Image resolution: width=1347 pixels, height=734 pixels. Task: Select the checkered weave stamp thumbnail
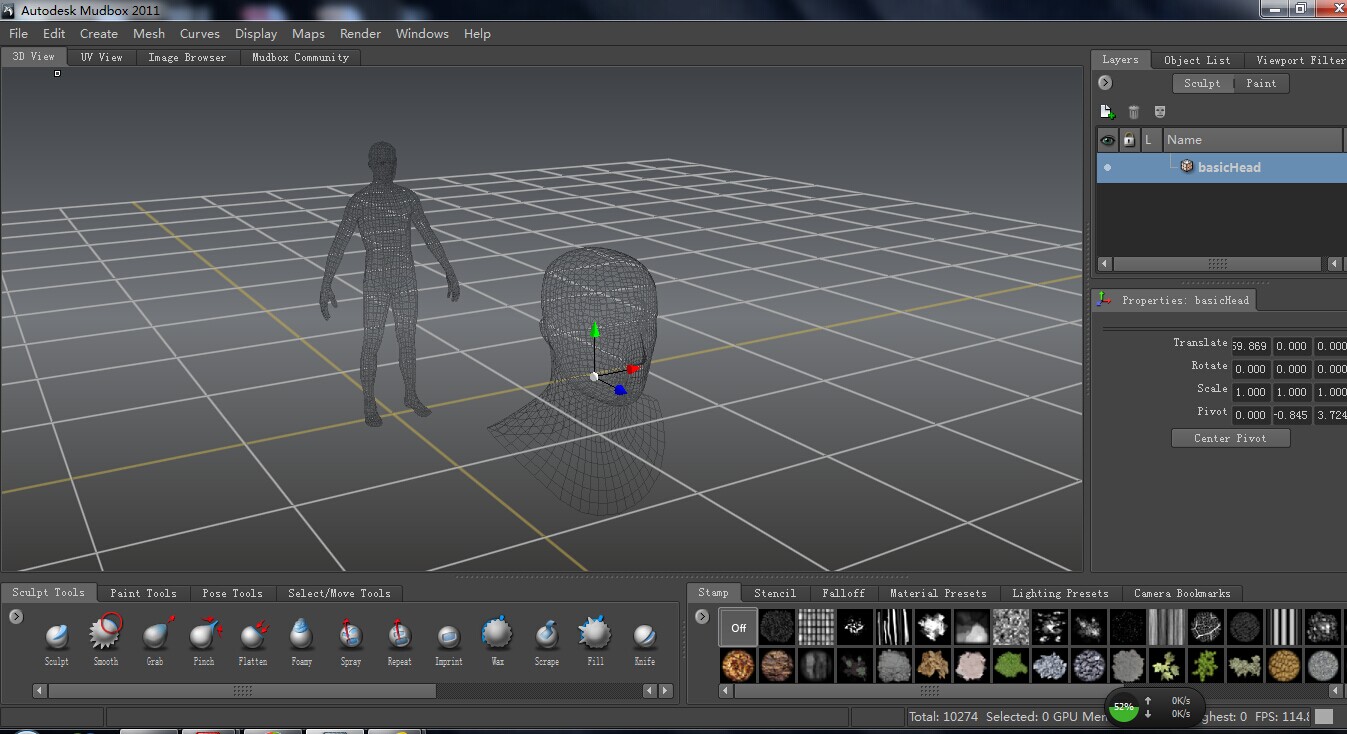815,628
